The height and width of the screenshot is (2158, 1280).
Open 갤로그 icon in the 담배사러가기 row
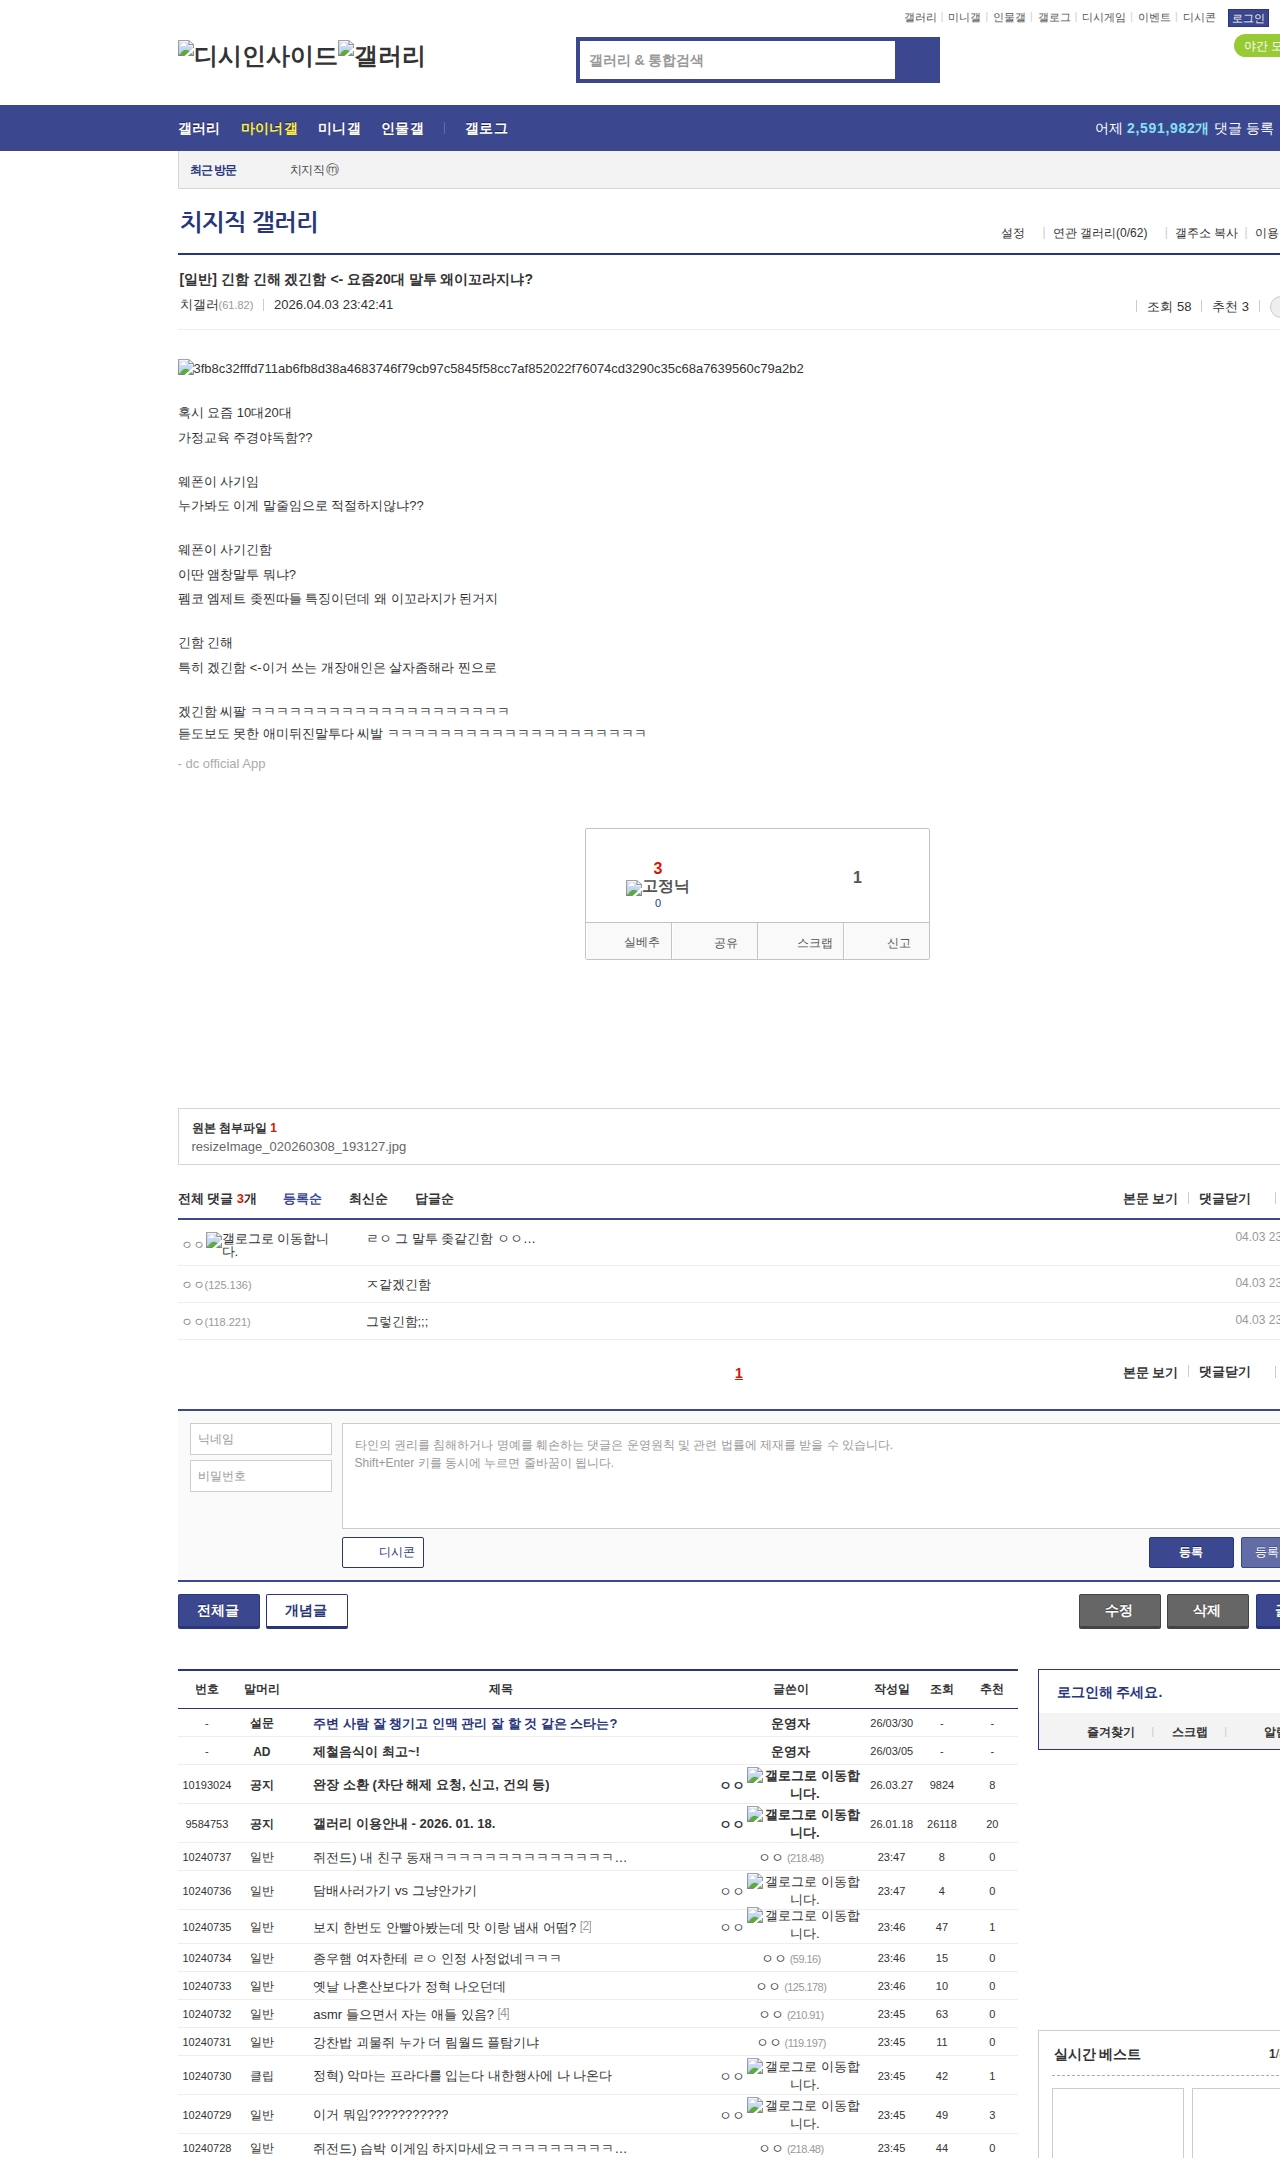[803, 1890]
